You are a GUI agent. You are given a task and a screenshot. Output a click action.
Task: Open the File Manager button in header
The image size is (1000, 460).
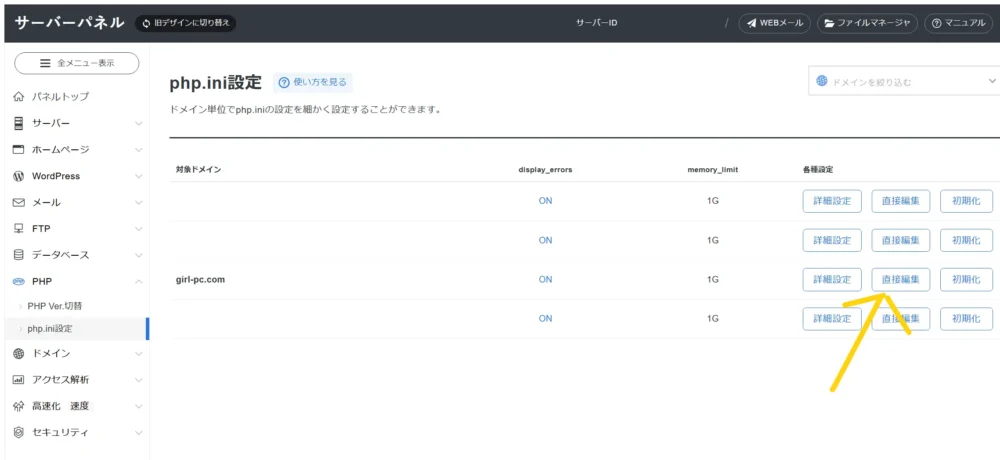(867, 23)
